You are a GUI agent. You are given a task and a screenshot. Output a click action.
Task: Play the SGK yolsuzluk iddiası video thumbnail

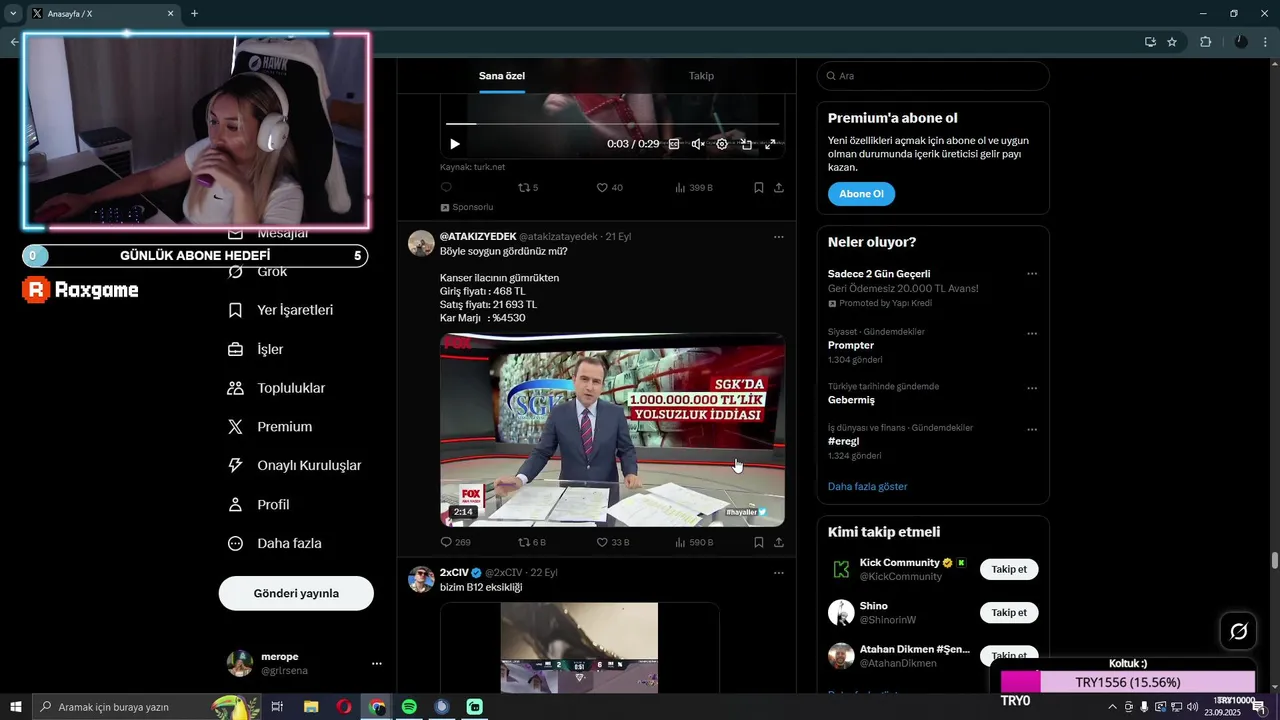click(x=612, y=430)
